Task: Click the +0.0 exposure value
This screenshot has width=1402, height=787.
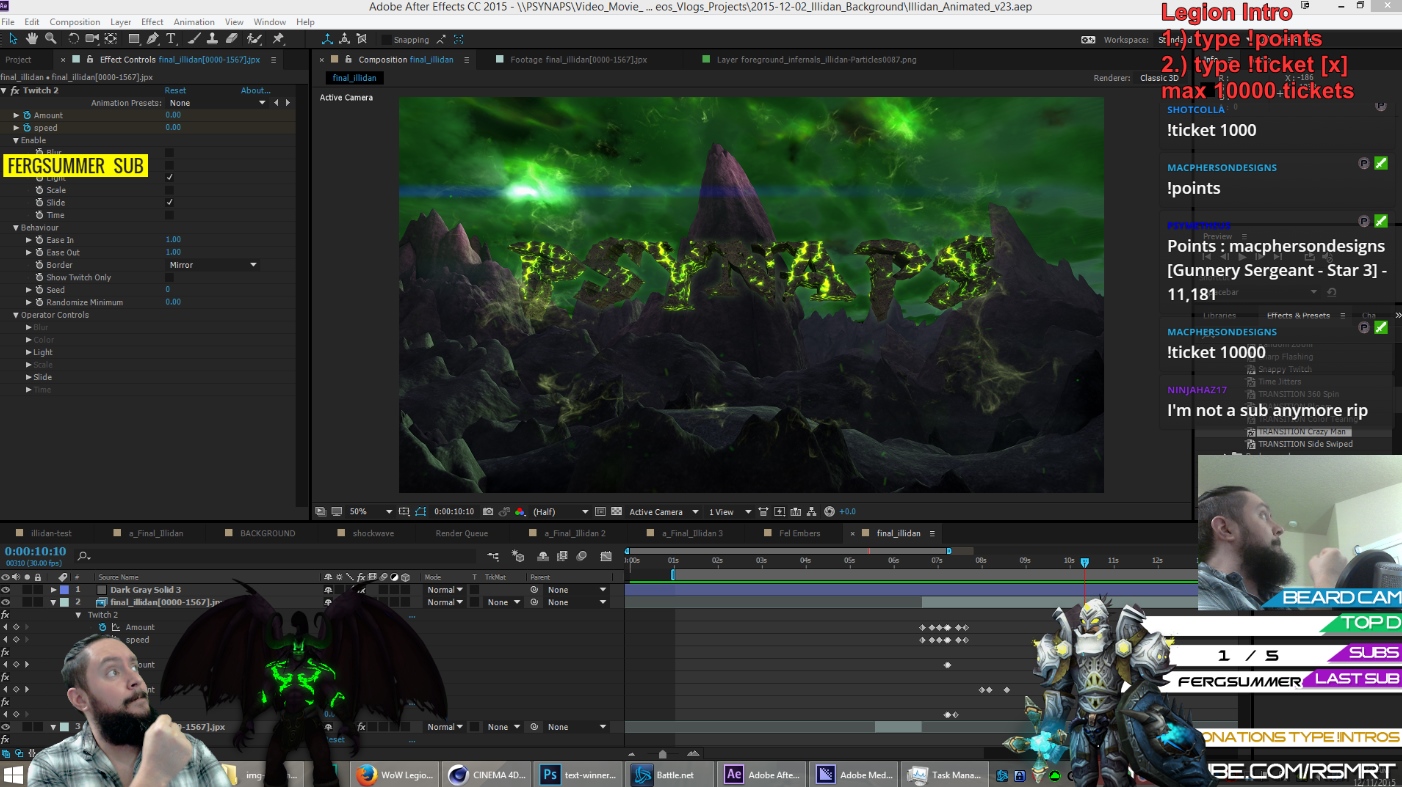Action: click(x=847, y=512)
